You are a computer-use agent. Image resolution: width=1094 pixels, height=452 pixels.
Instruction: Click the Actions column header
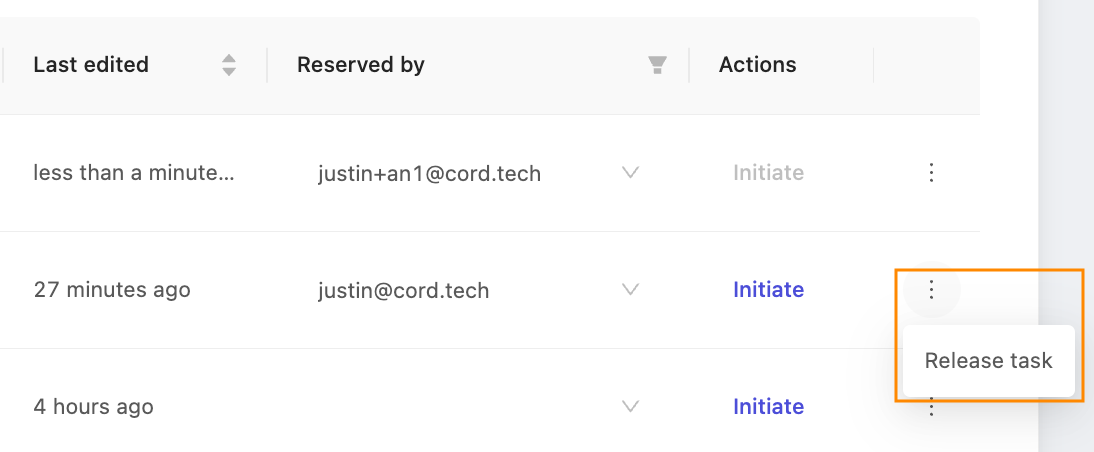pyautogui.click(x=757, y=65)
